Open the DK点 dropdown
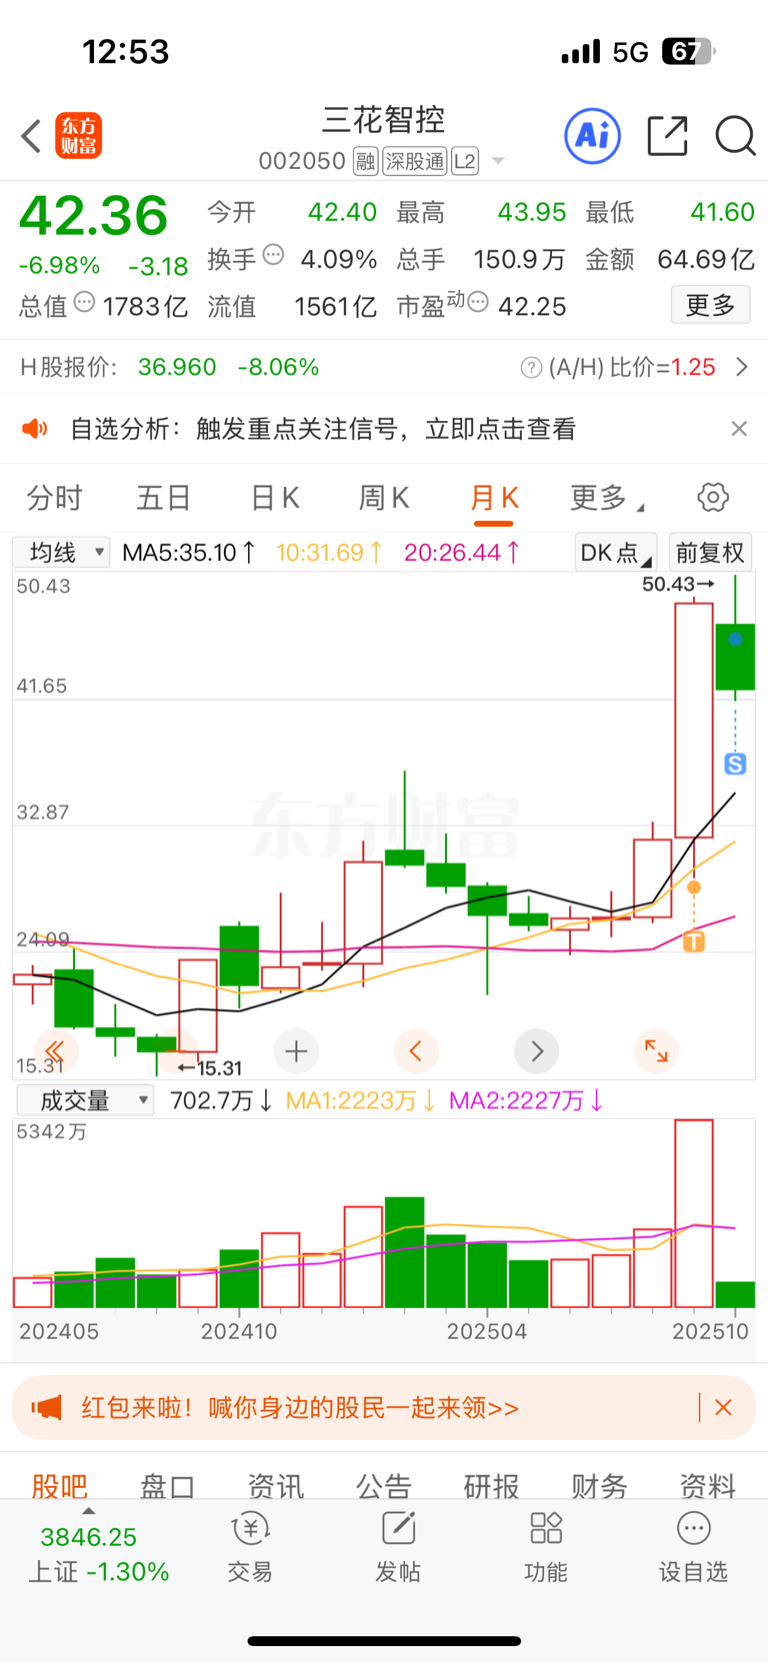This screenshot has height=1663, width=768. tap(615, 552)
